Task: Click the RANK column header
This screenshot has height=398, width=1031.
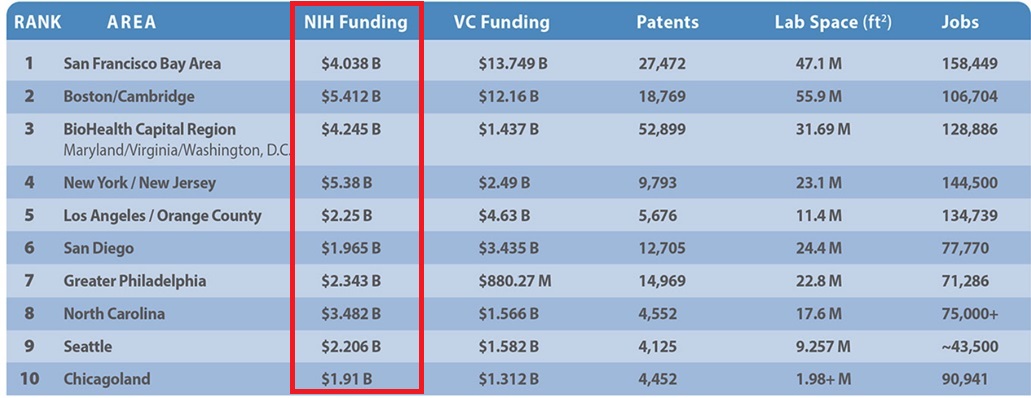Action: tap(37, 22)
